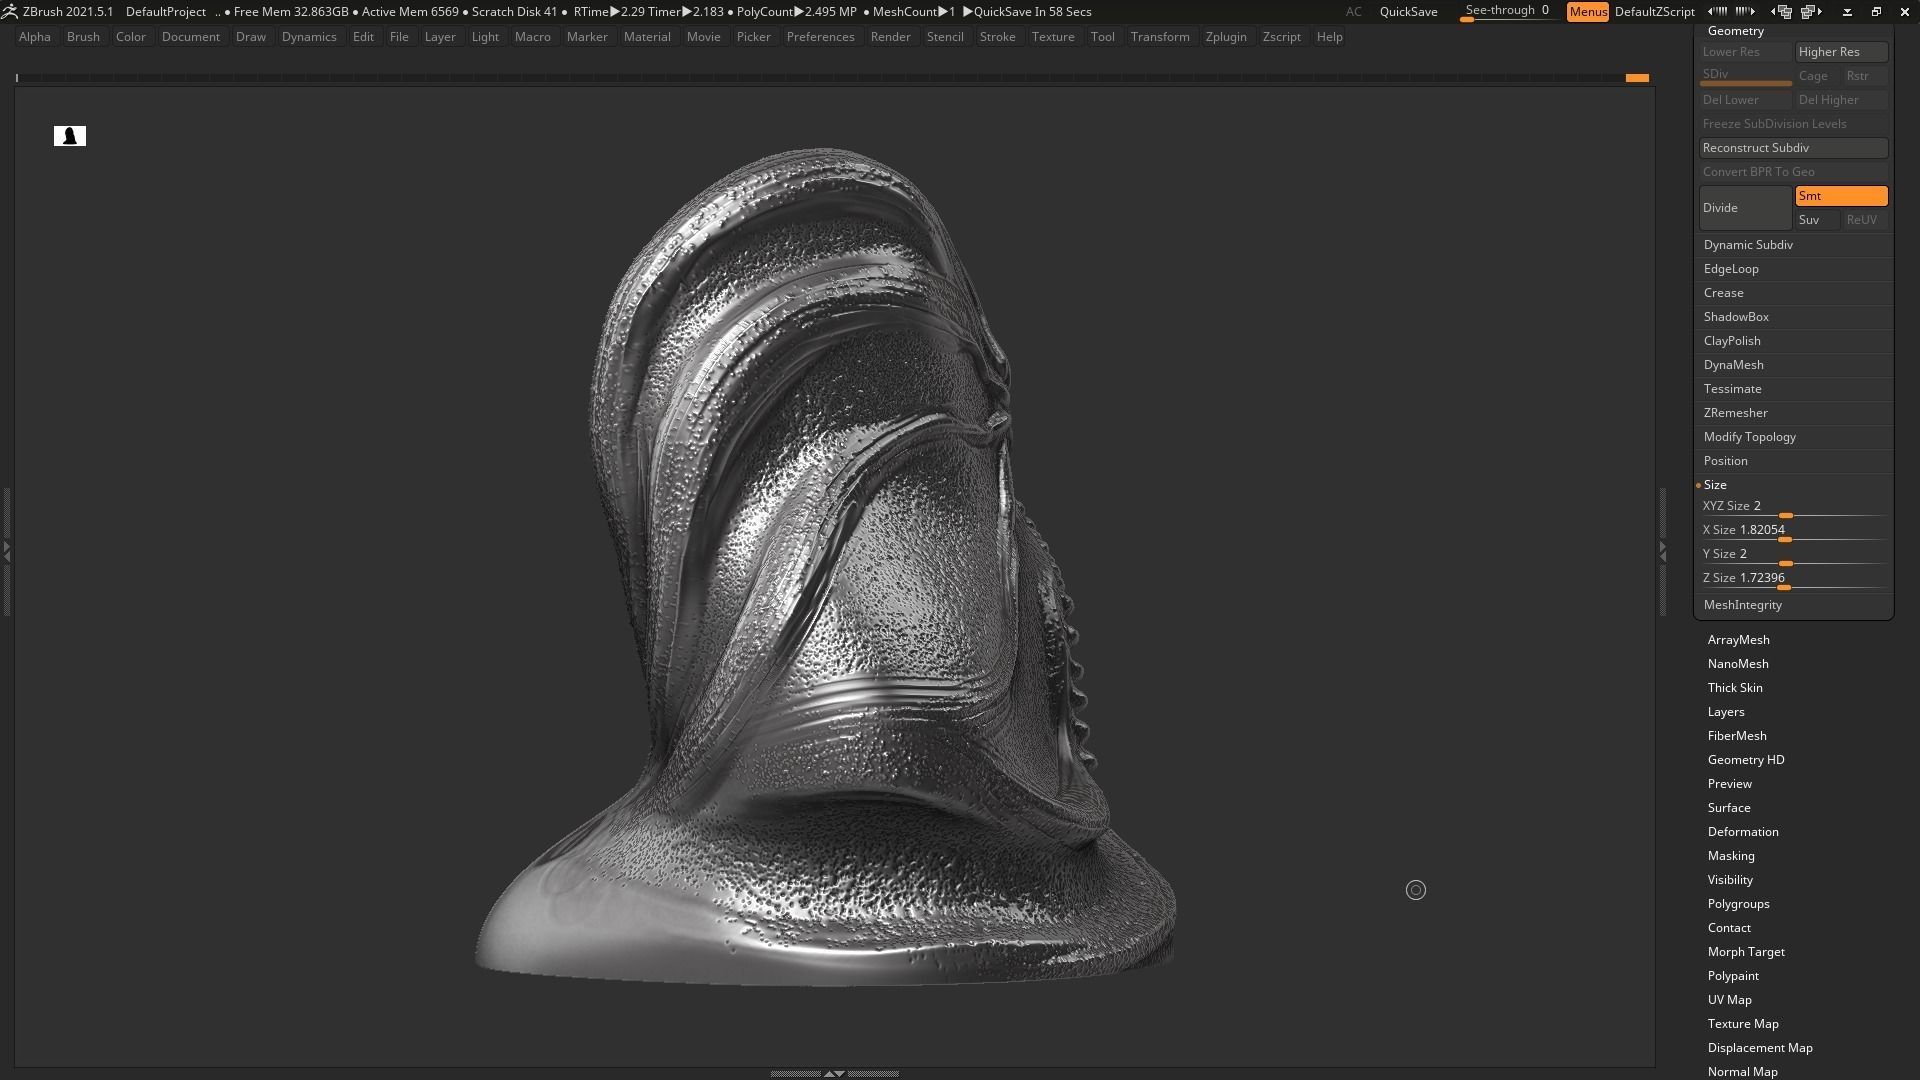Click the SDiv slider
The image size is (1920, 1080).
(1745, 76)
